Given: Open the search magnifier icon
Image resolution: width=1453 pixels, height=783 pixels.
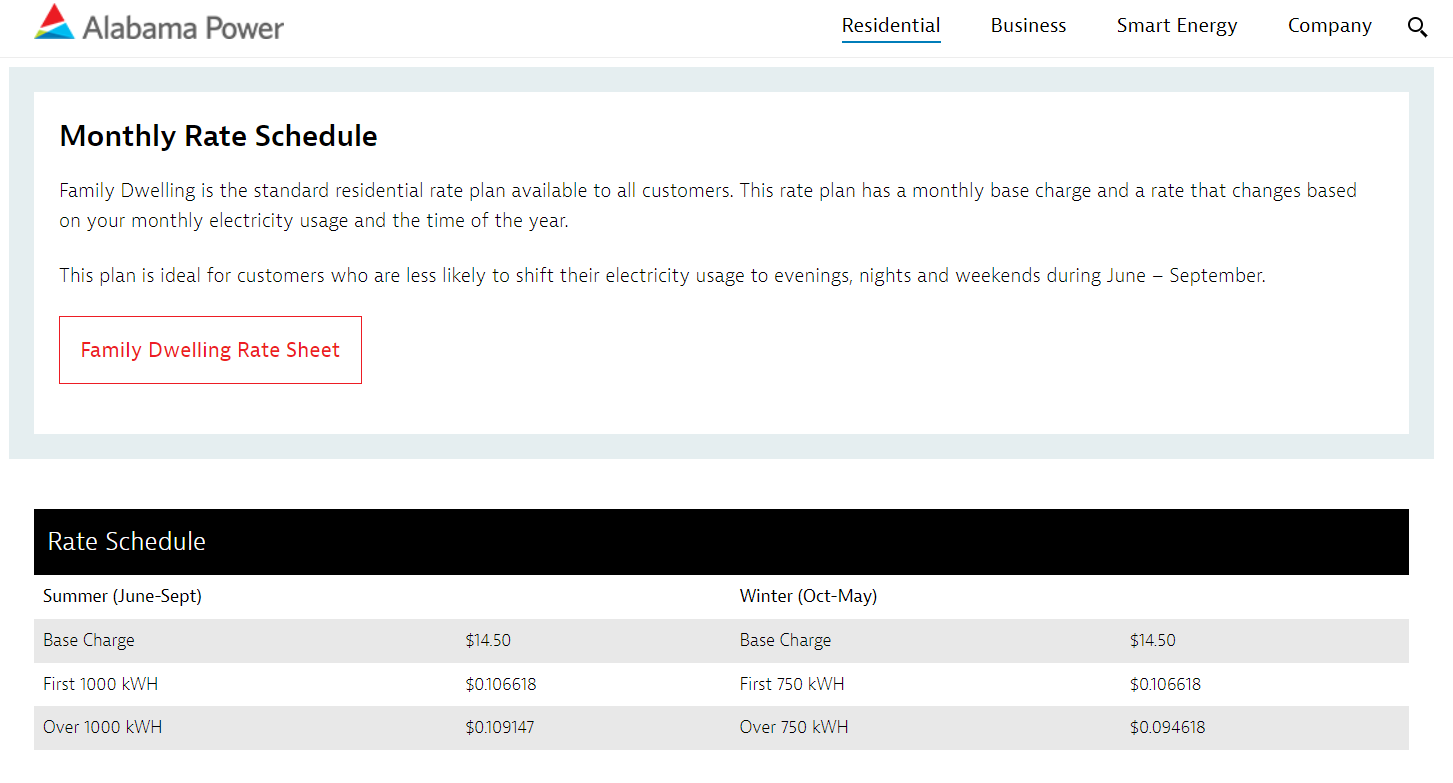Looking at the screenshot, I should (x=1417, y=27).
